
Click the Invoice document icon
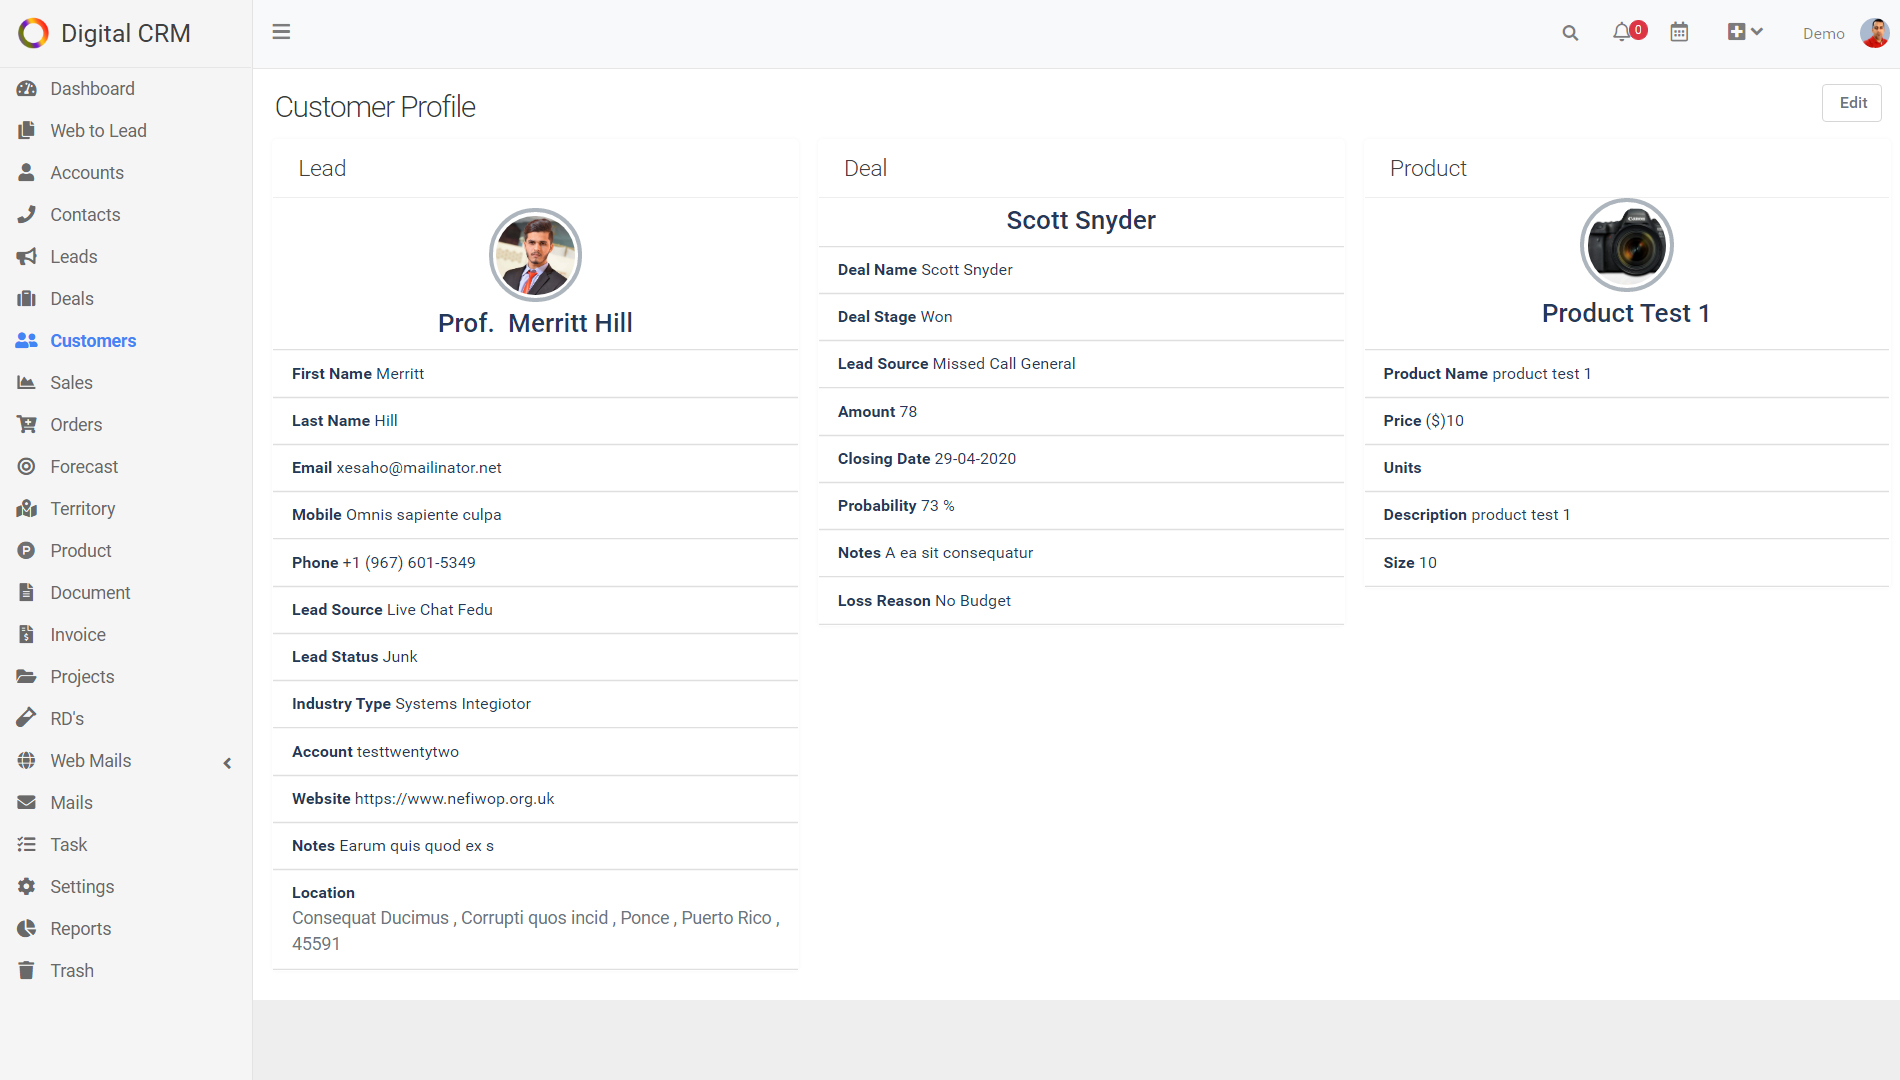point(27,635)
